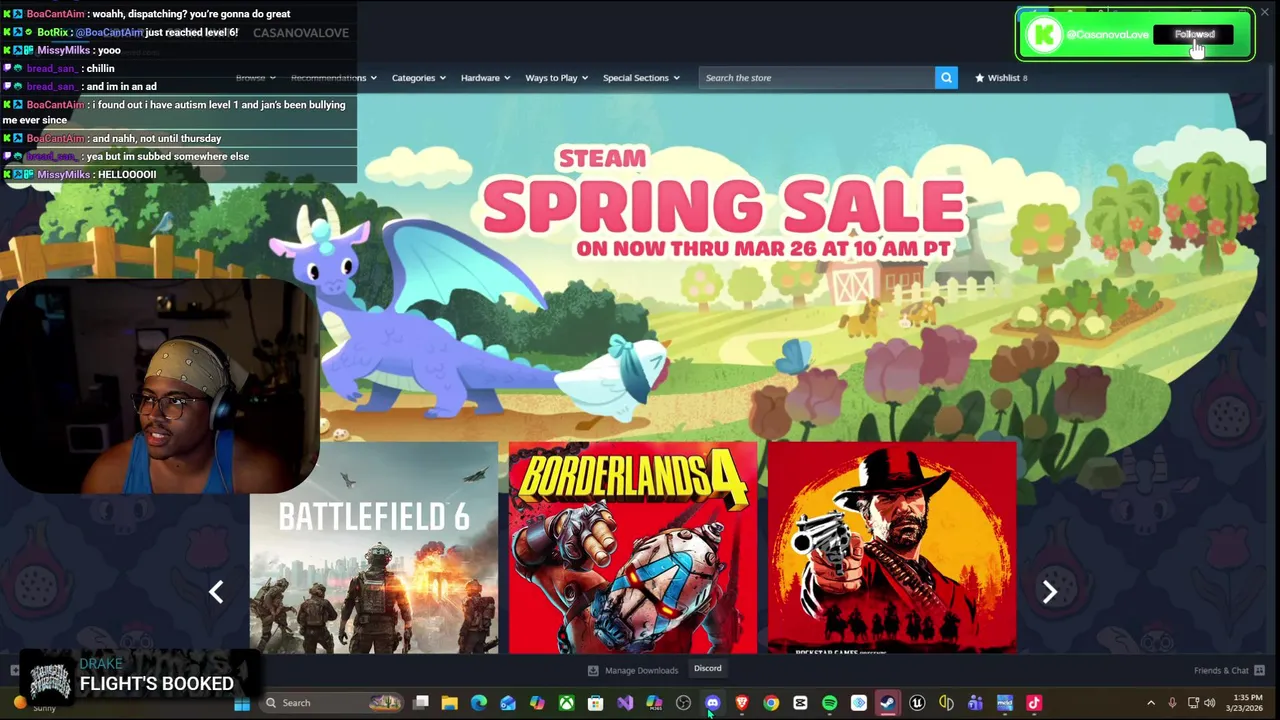Image resolution: width=1280 pixels, height=720 pixels.
Task: Open CapCut from taskbar
Action: point(800,703)
